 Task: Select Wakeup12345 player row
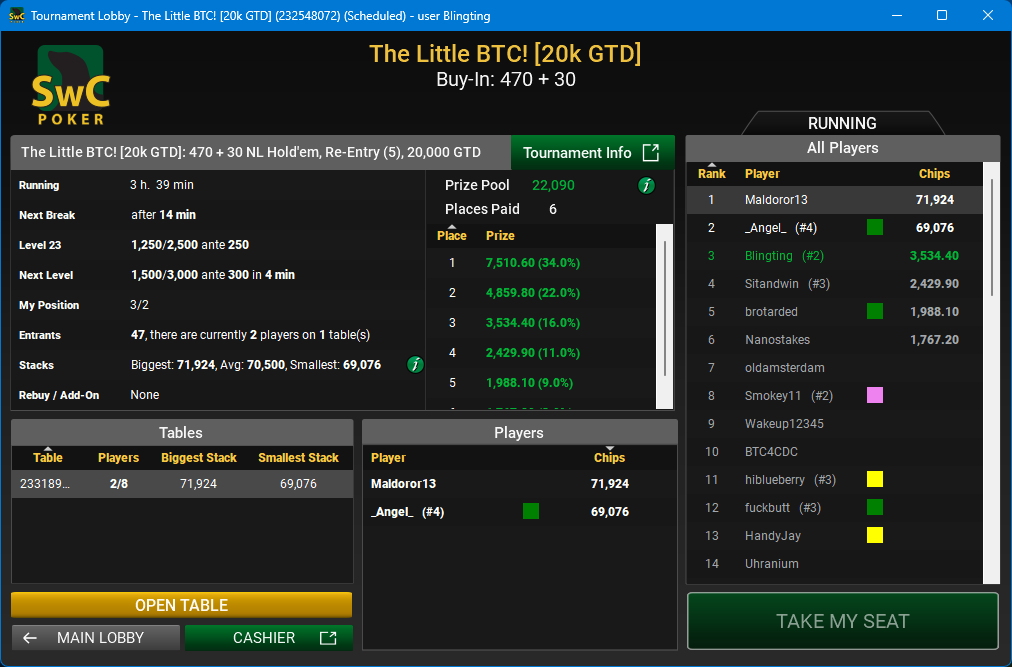point(835,424)
